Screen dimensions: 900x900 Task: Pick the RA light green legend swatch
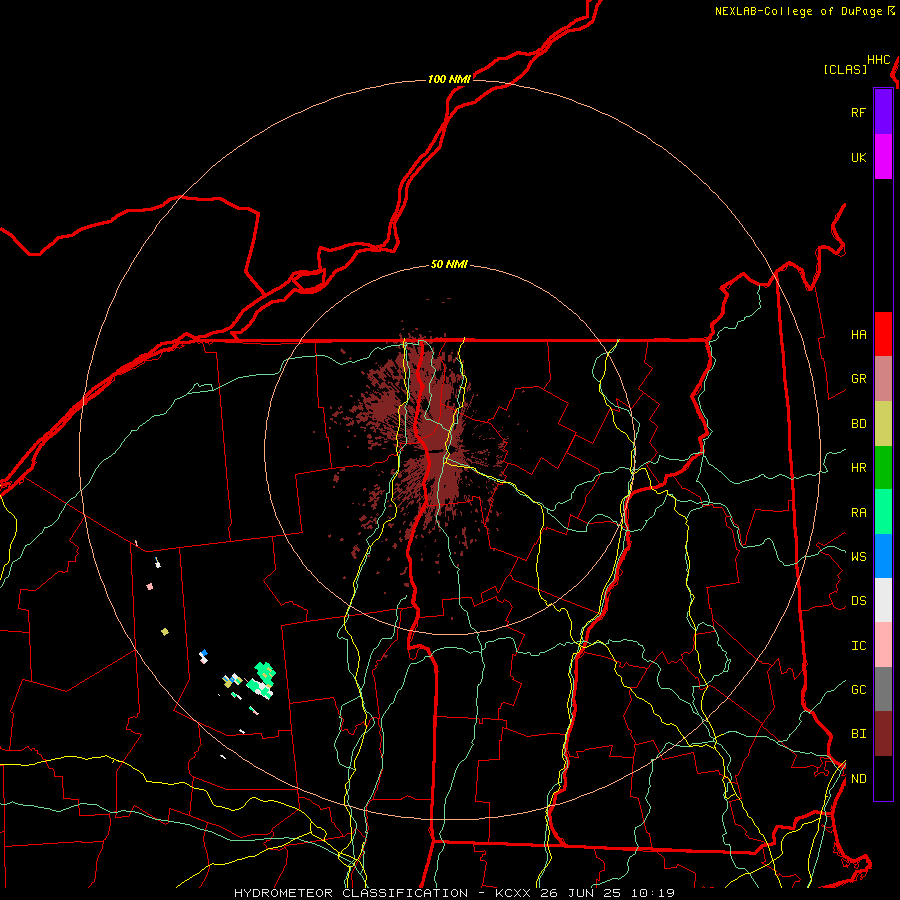(883, 512)
